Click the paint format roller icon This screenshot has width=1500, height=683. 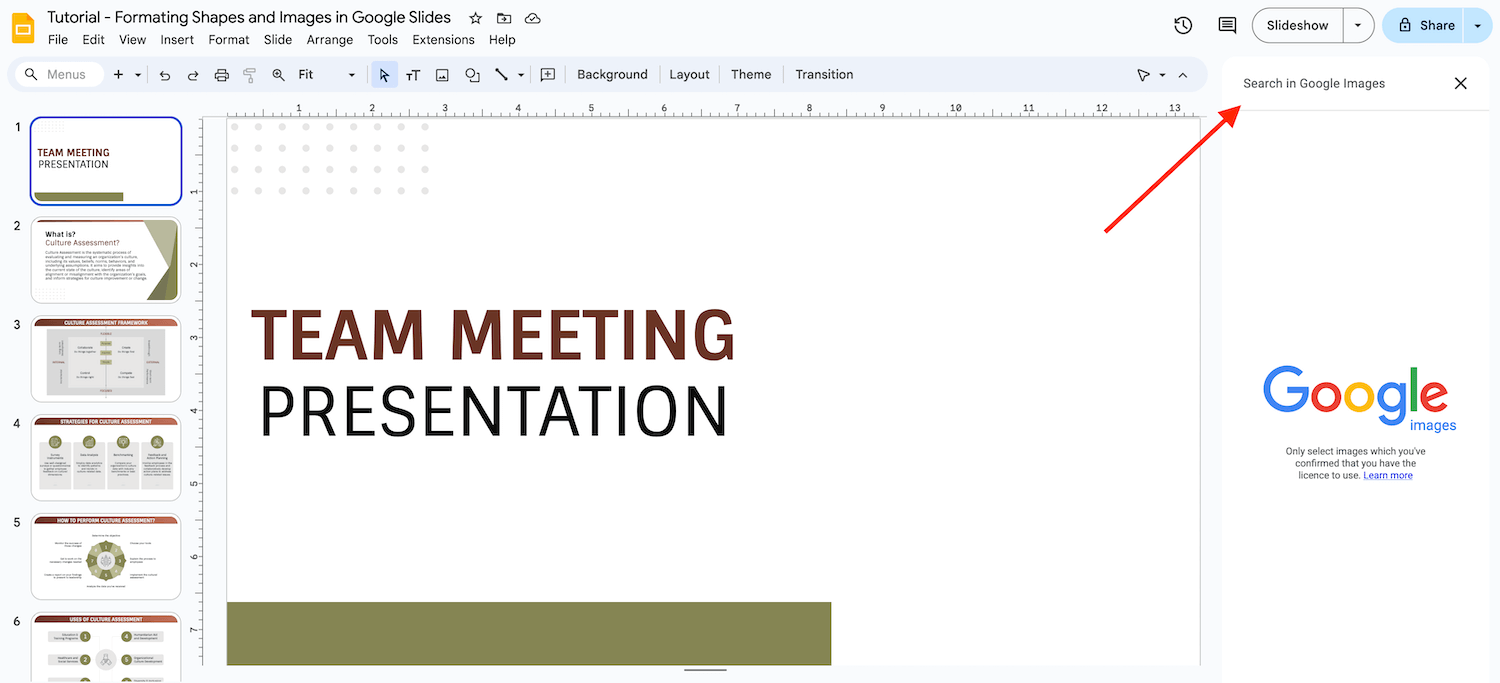tap(250, 75)
